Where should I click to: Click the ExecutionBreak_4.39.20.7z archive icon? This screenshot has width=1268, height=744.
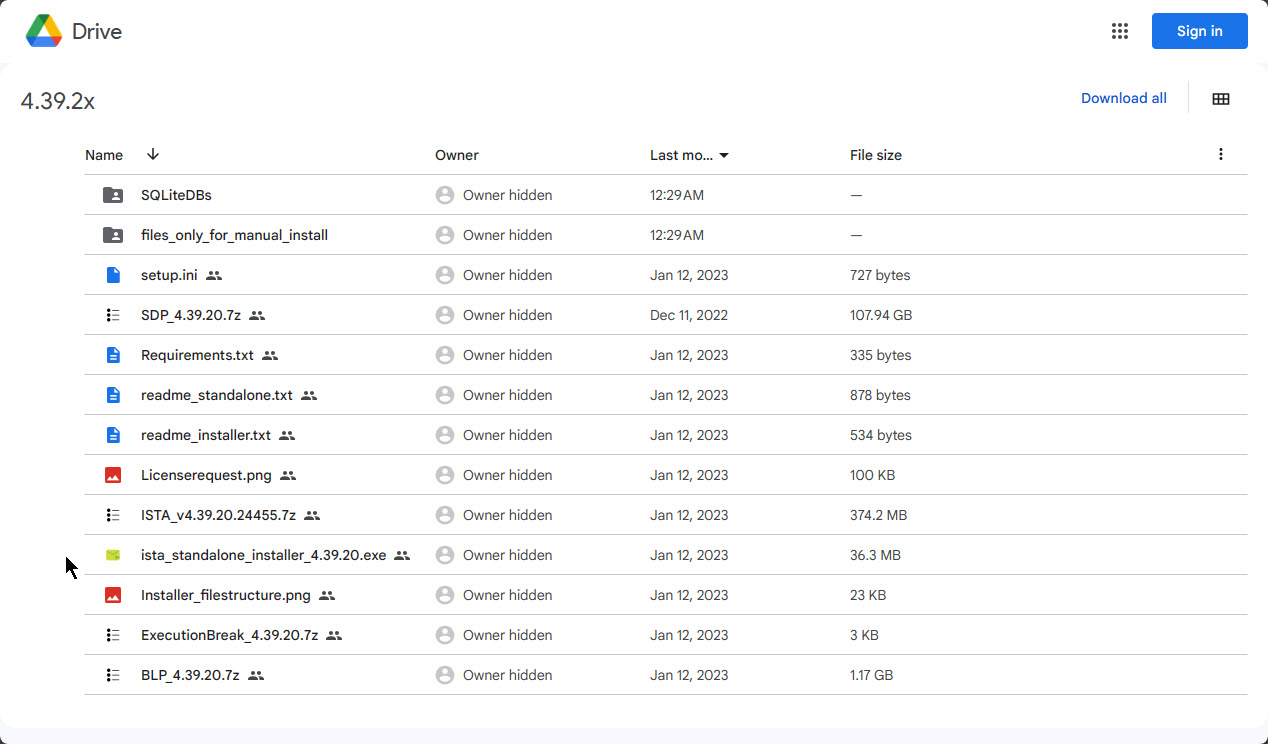pyautogui.click(x=113, y=635)
